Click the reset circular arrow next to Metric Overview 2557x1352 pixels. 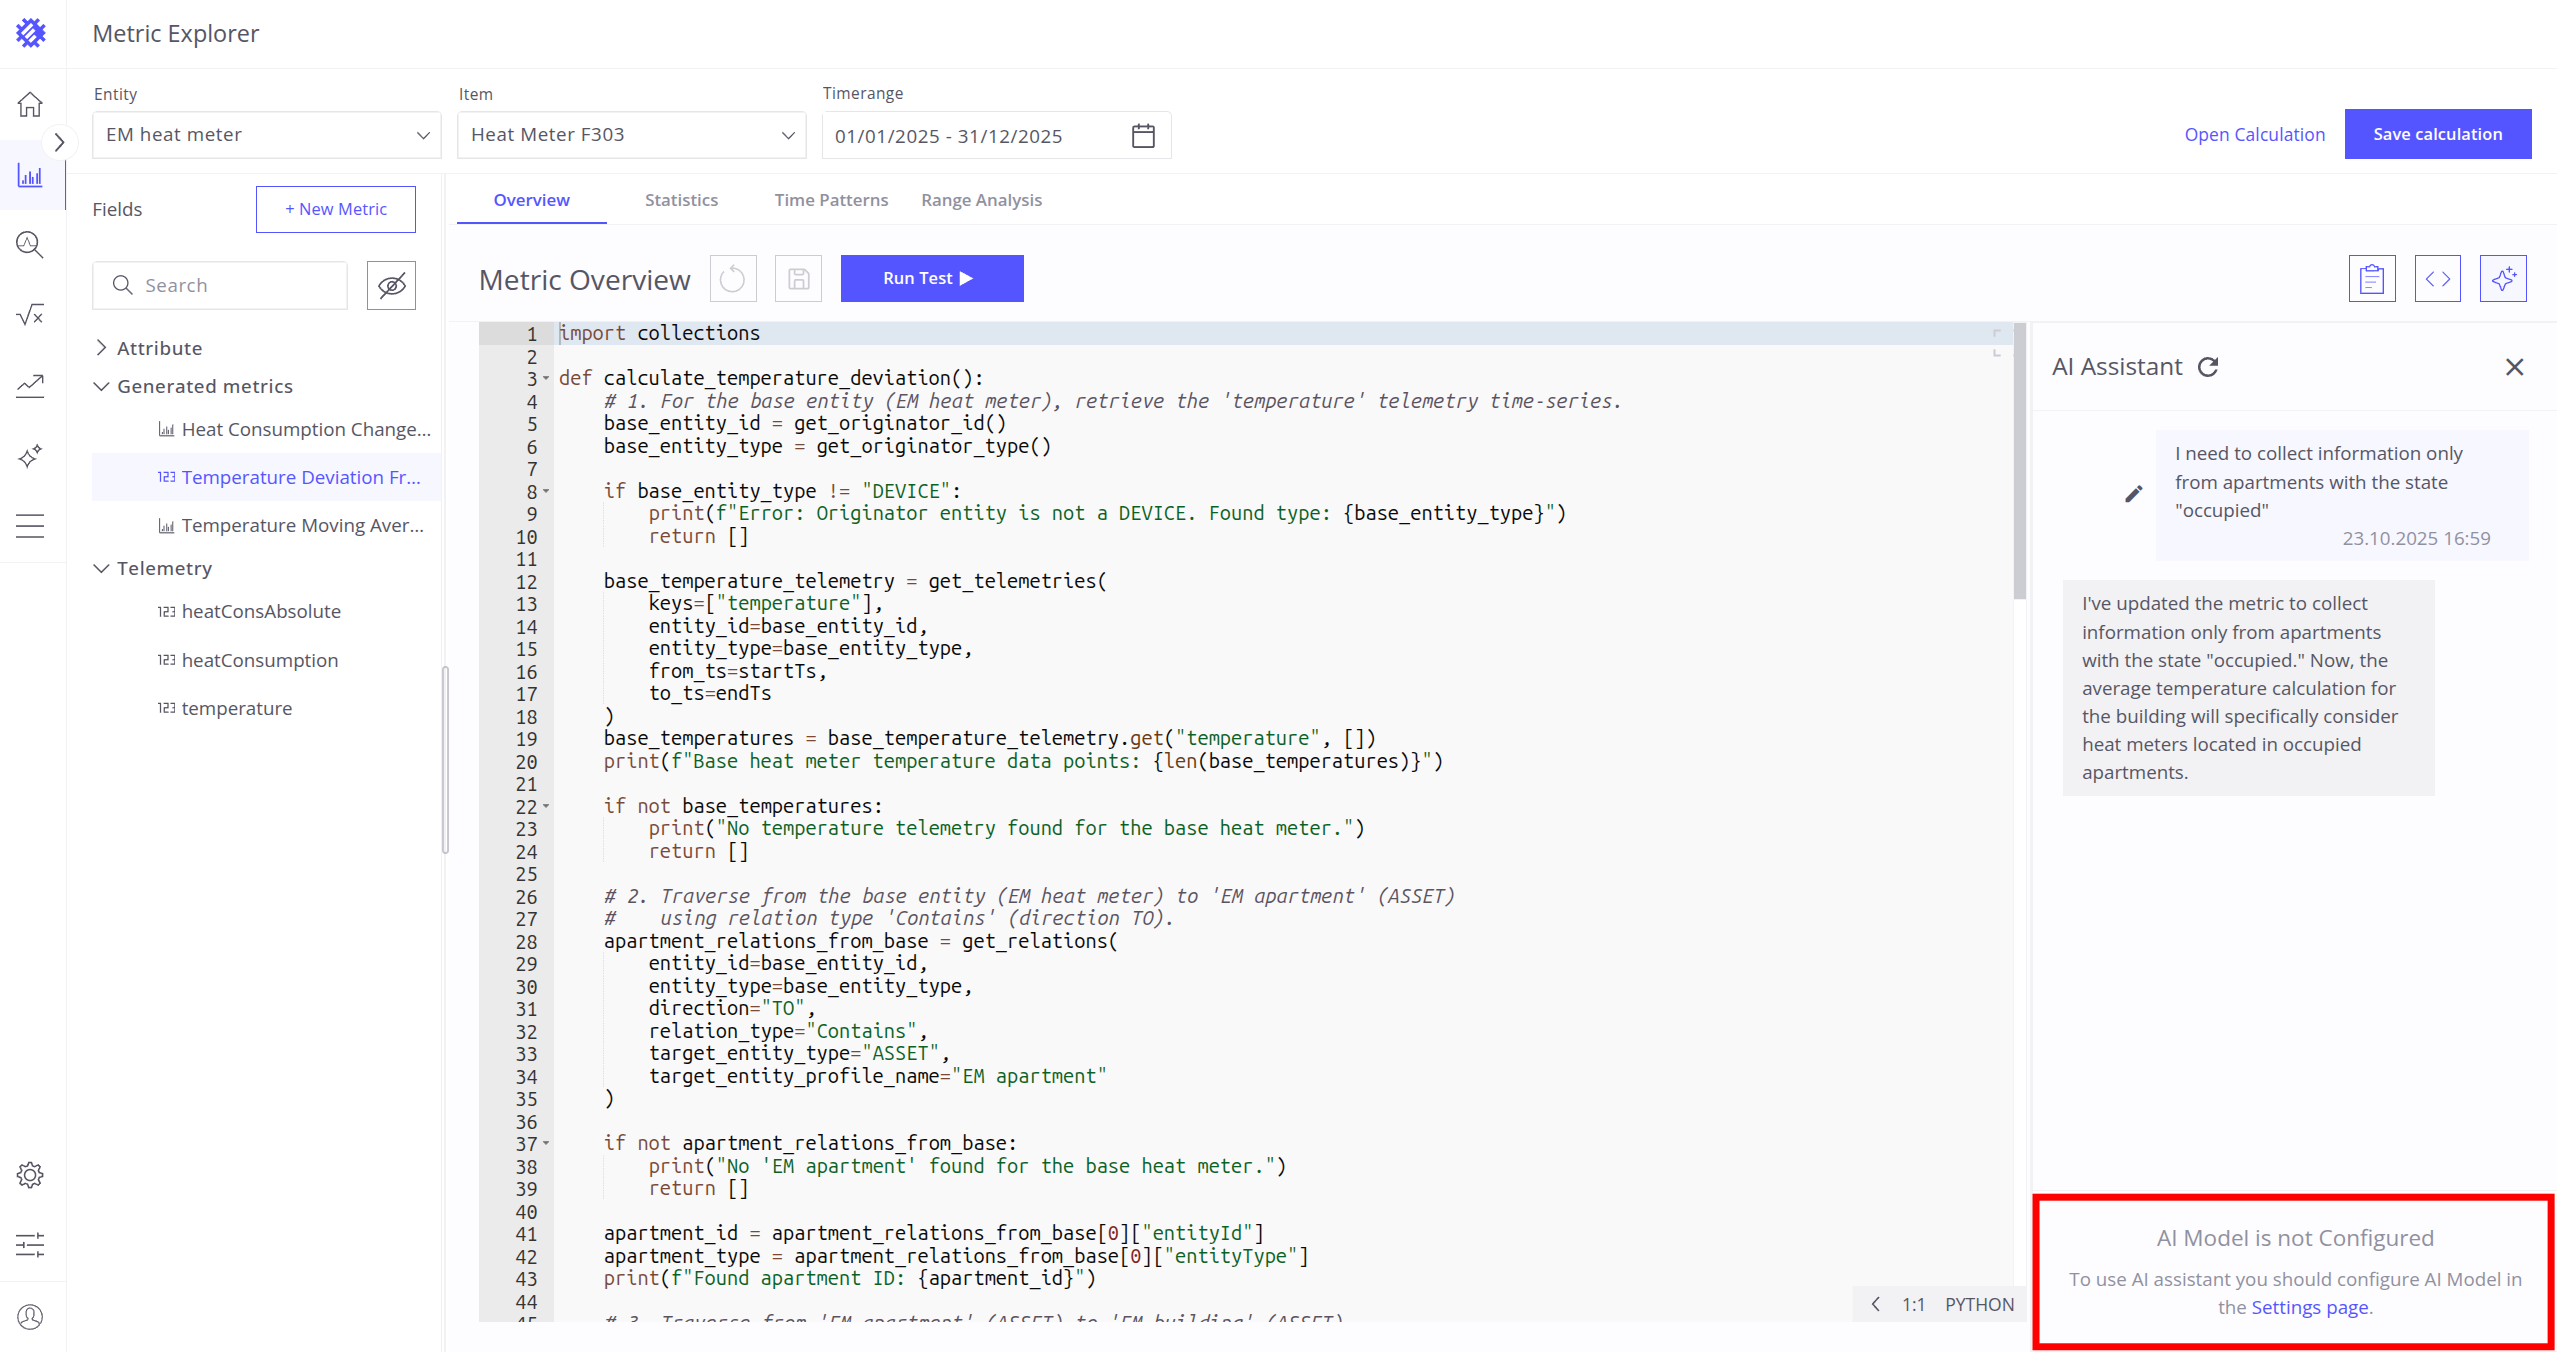(733, 279)
